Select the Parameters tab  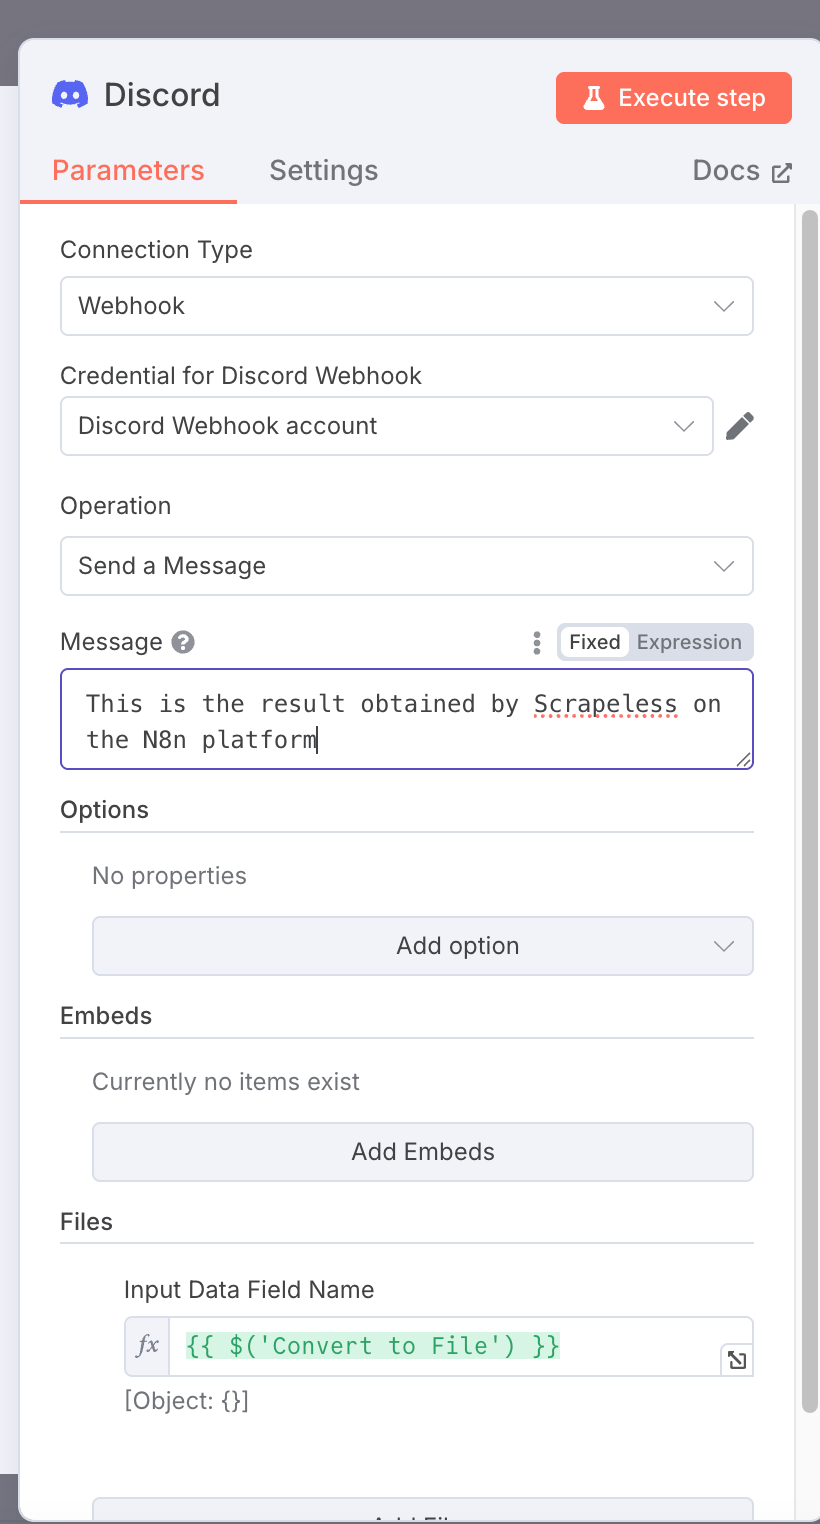[x=128, y=171]
